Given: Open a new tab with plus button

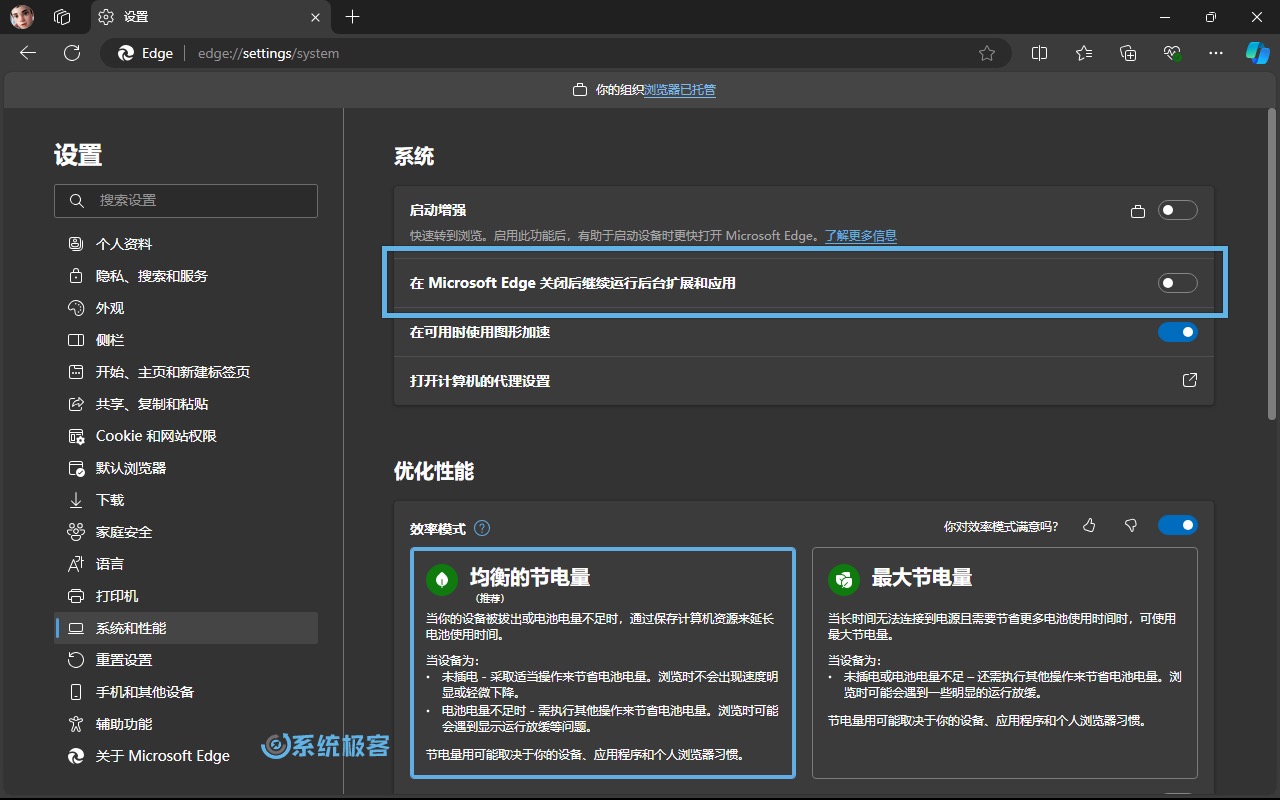Looking at the screenshot, I should (x=352, y=17).
